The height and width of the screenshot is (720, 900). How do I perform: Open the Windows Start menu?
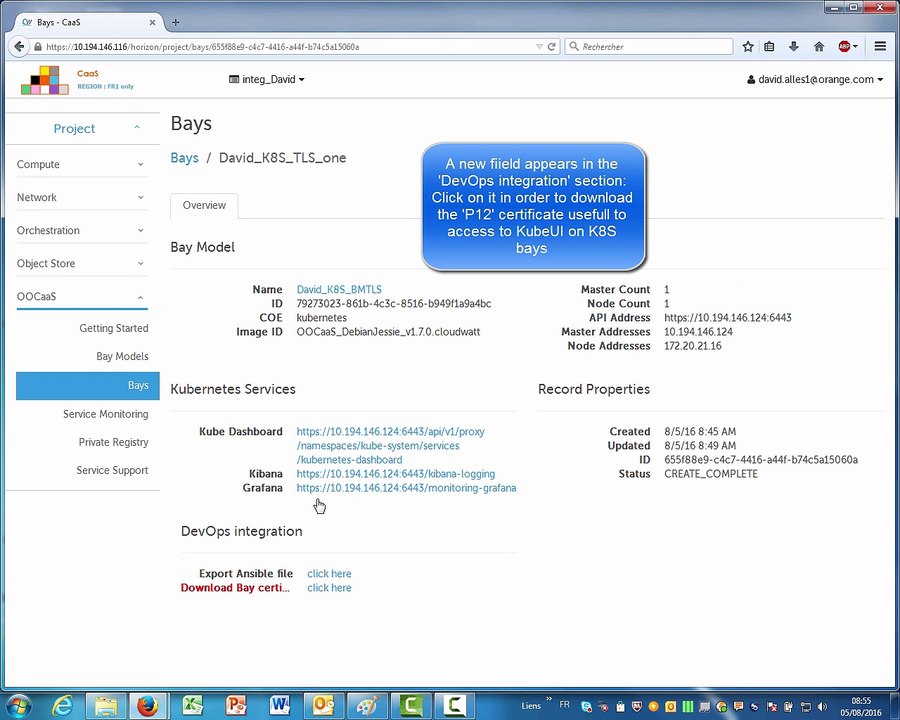click(x=18, y=706)
